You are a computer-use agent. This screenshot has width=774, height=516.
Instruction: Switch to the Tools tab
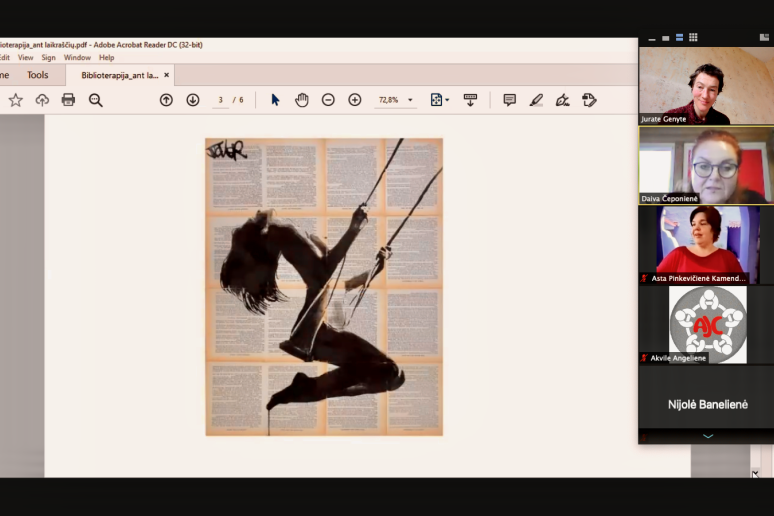[38, 75]
